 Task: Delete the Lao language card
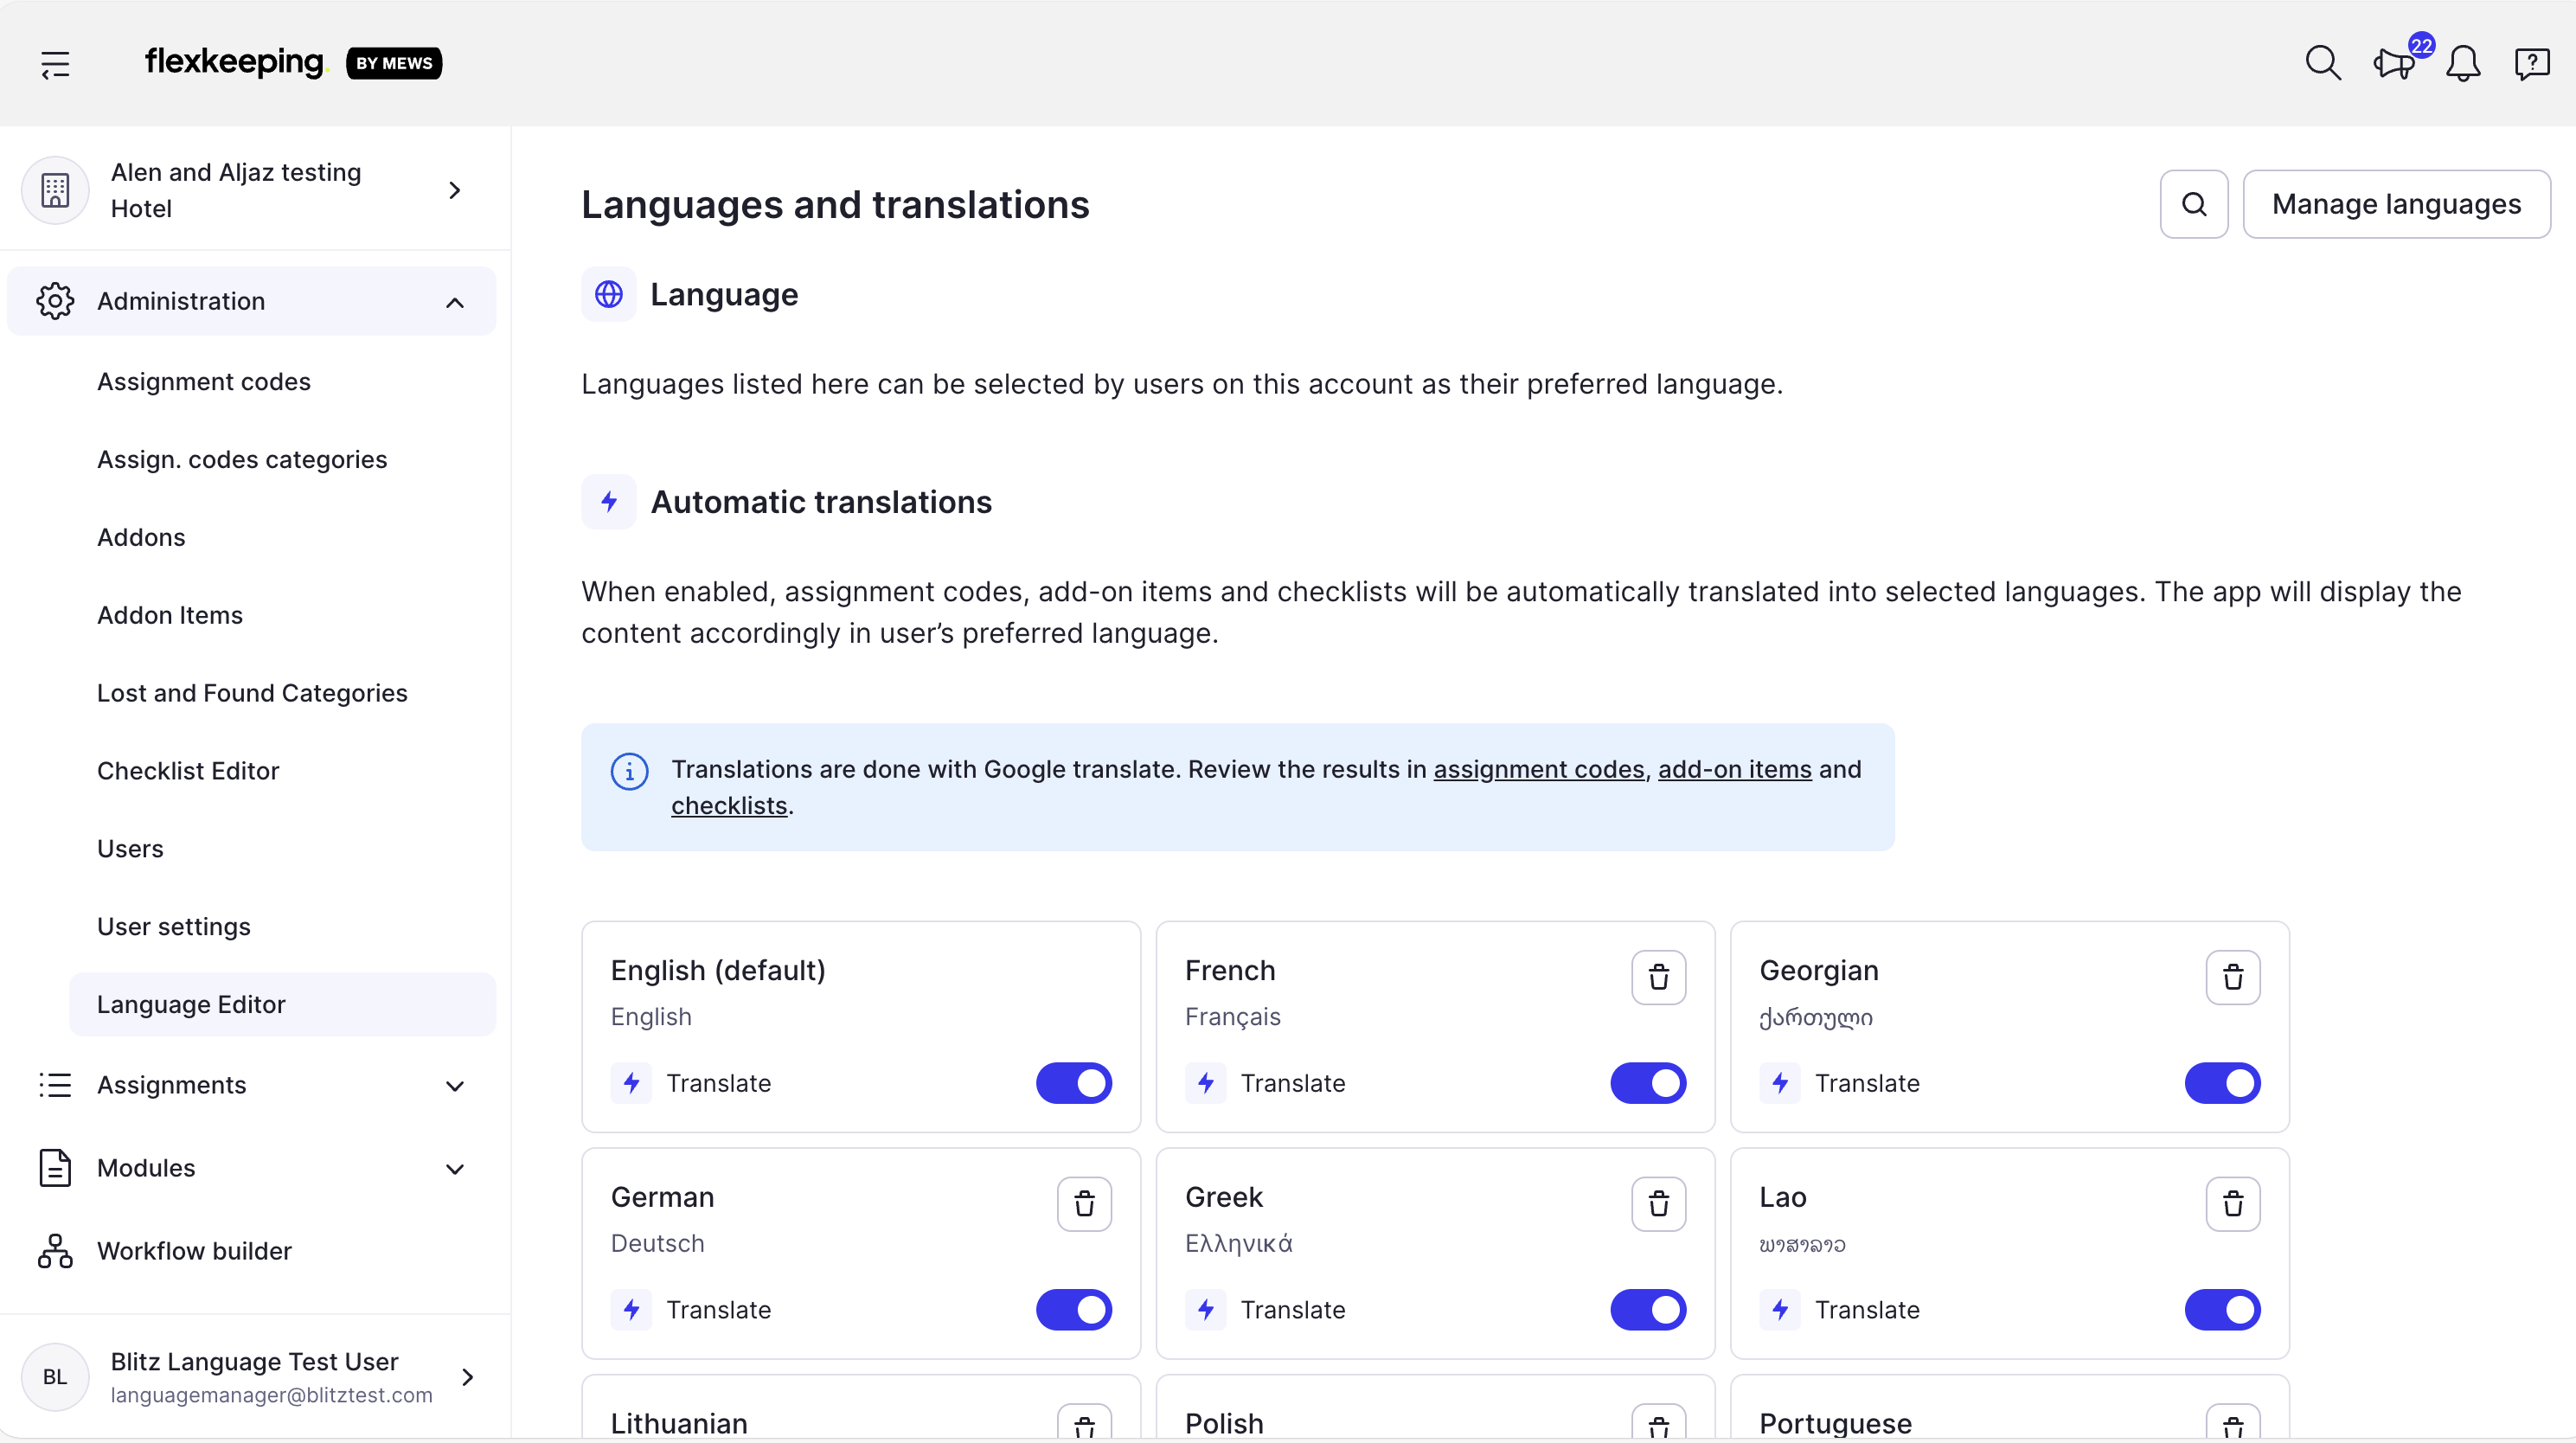(2232, 1204)
